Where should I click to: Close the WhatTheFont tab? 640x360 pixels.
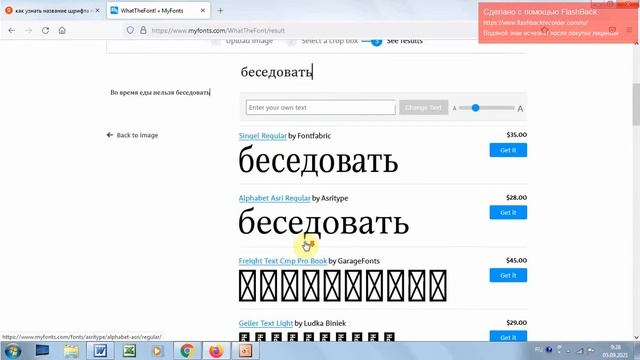point(203,11)
